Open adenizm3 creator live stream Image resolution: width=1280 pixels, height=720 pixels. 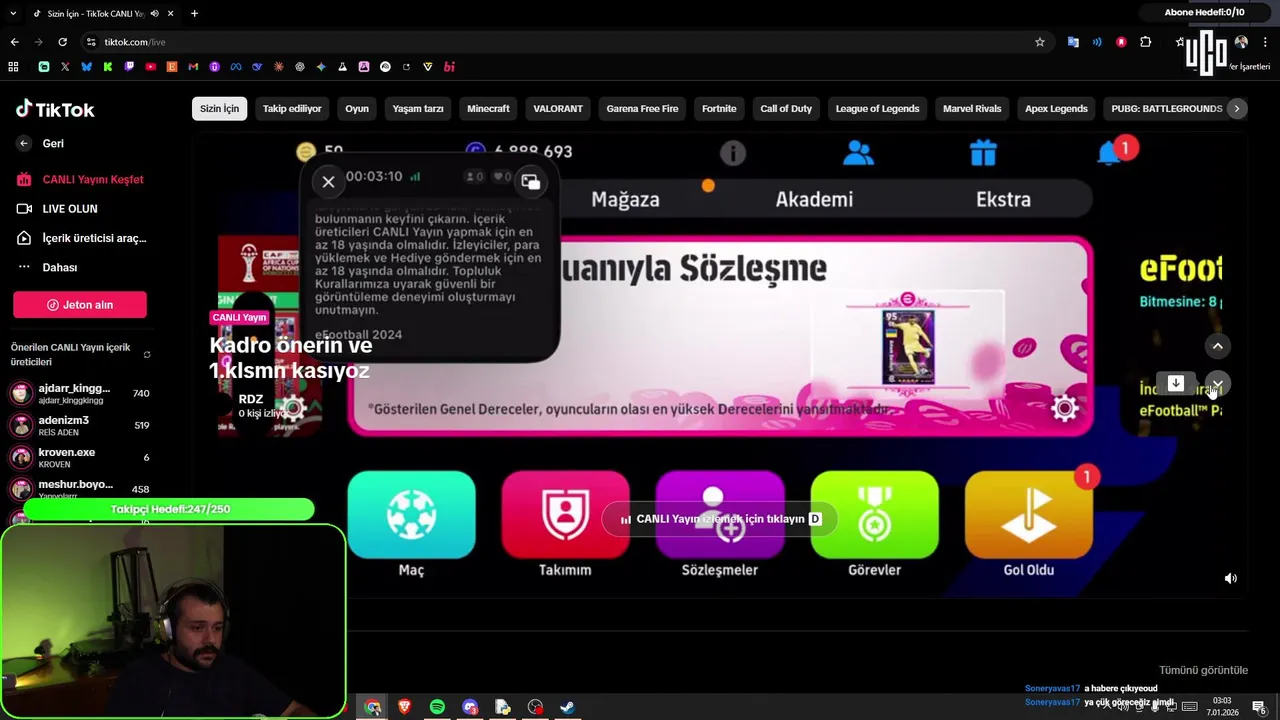(78, 425)
